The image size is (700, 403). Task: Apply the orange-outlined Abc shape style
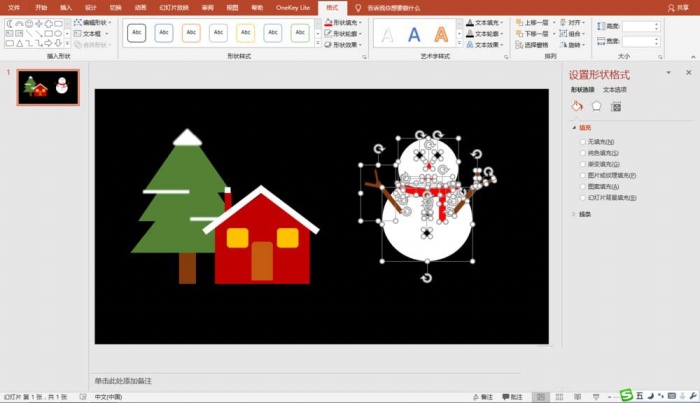(x=191, y=33)
